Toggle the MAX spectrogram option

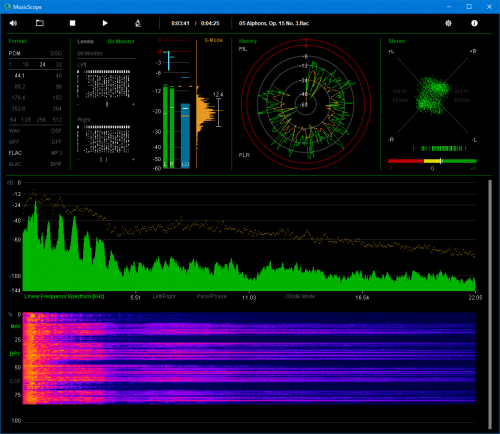tap(16, 326)
